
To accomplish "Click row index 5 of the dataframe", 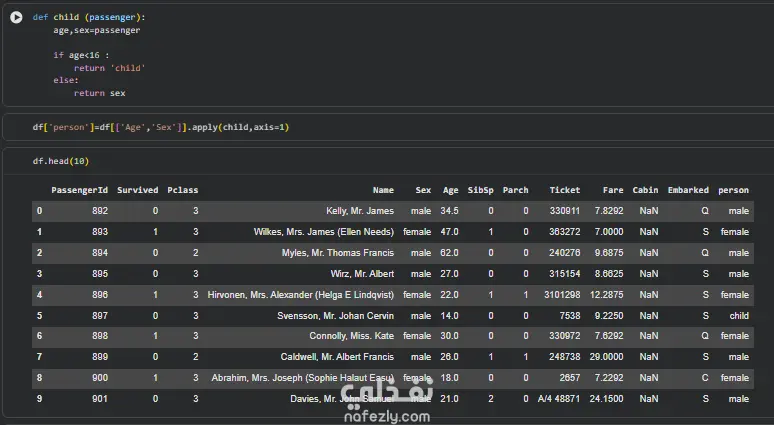I will (39, 316).
